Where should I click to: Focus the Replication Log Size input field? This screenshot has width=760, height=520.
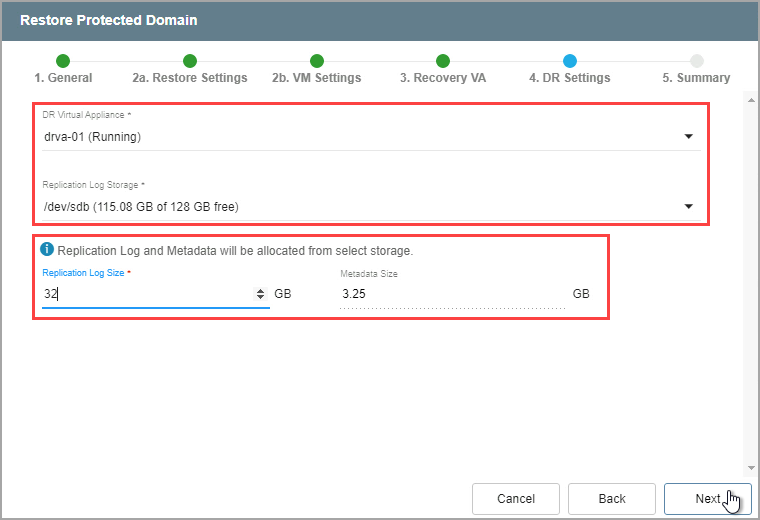click(x=145, y=294)
